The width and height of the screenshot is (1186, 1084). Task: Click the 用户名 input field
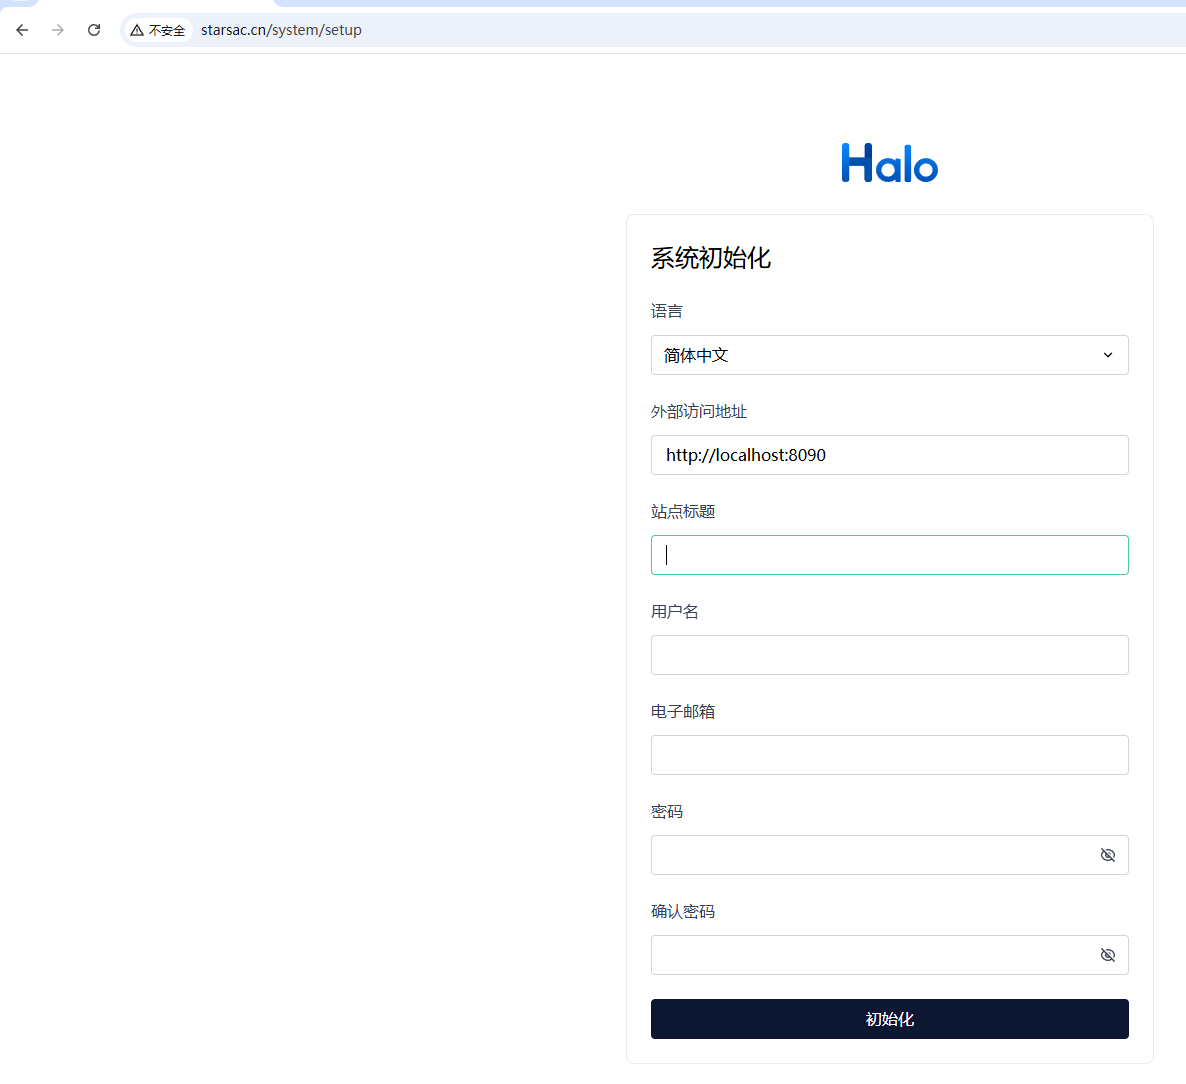click(x=889, y=655)
